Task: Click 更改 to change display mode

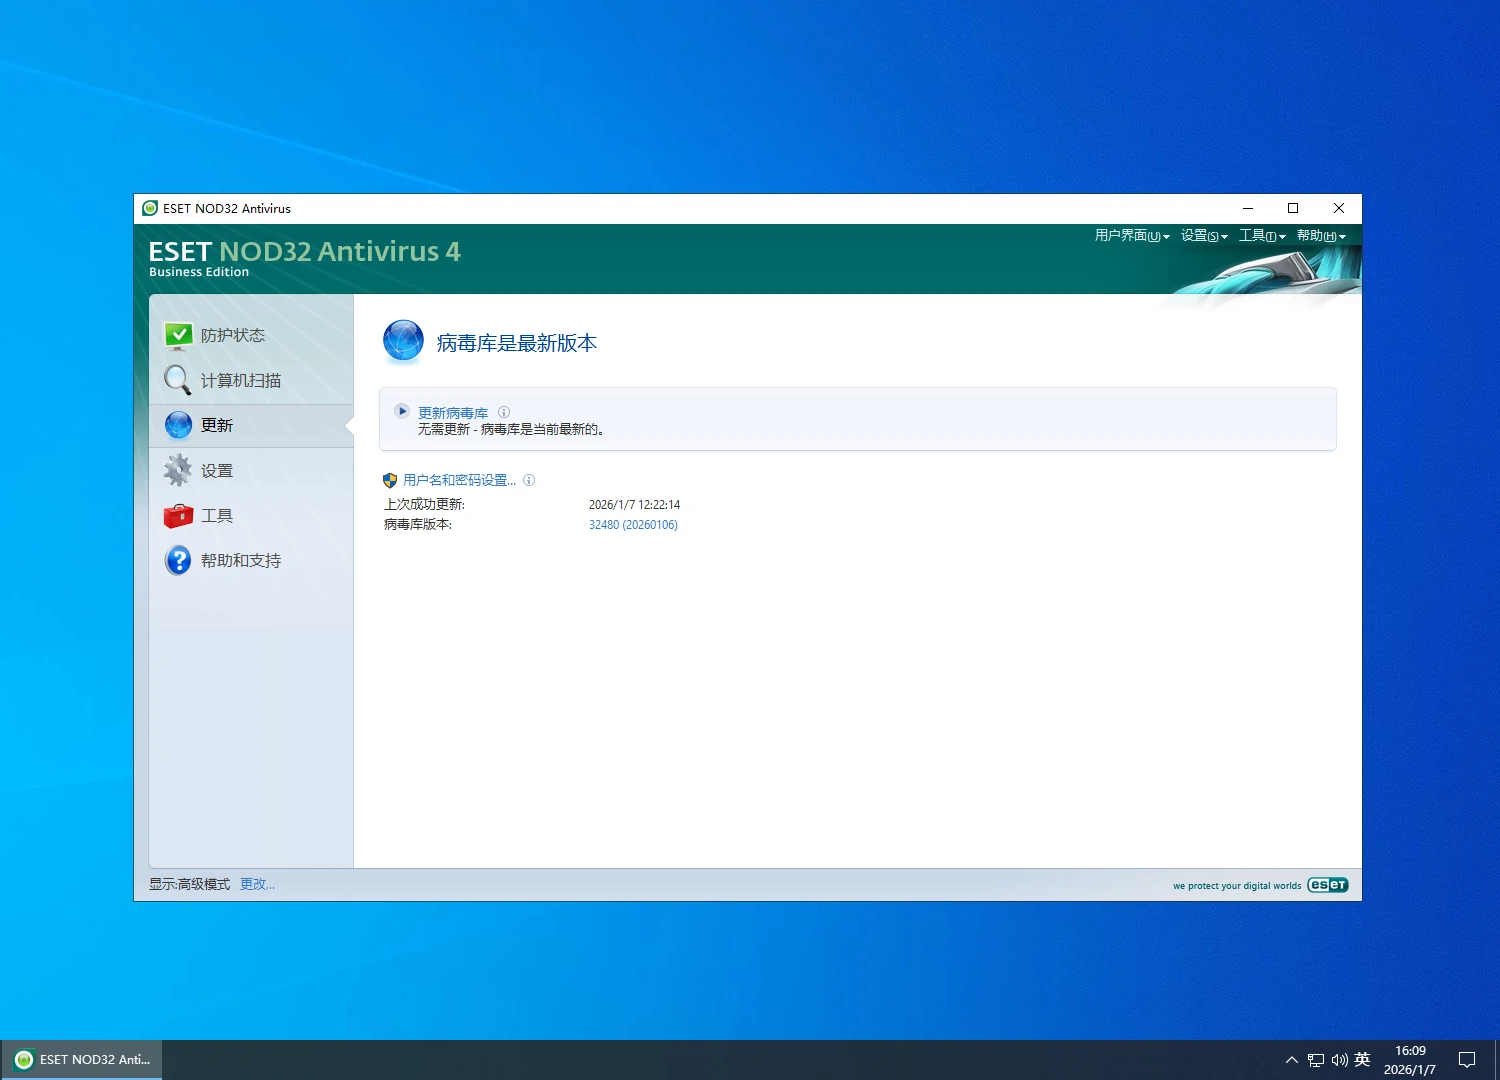Action: (x=257, y=884)
